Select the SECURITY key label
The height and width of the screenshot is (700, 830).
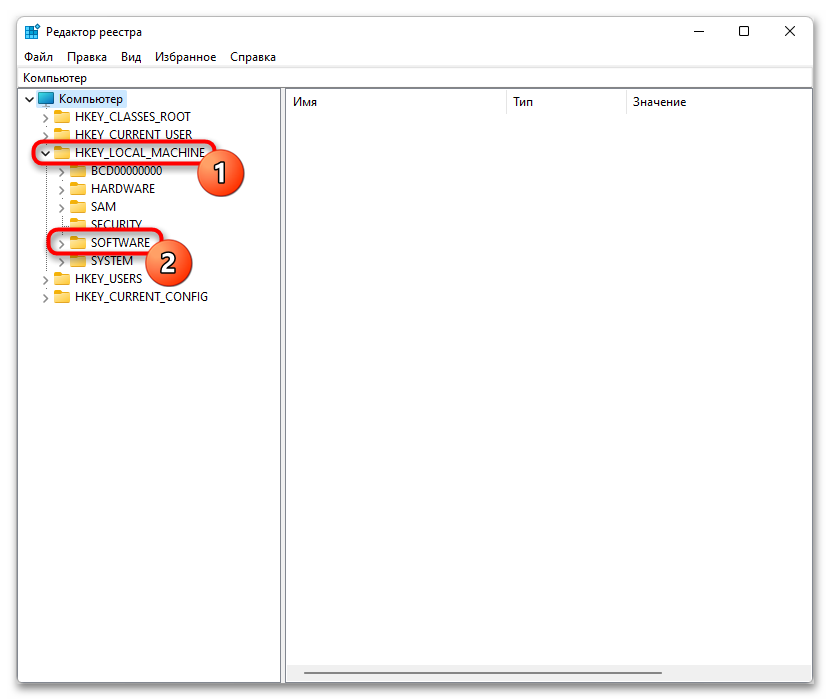click(116, 225)
